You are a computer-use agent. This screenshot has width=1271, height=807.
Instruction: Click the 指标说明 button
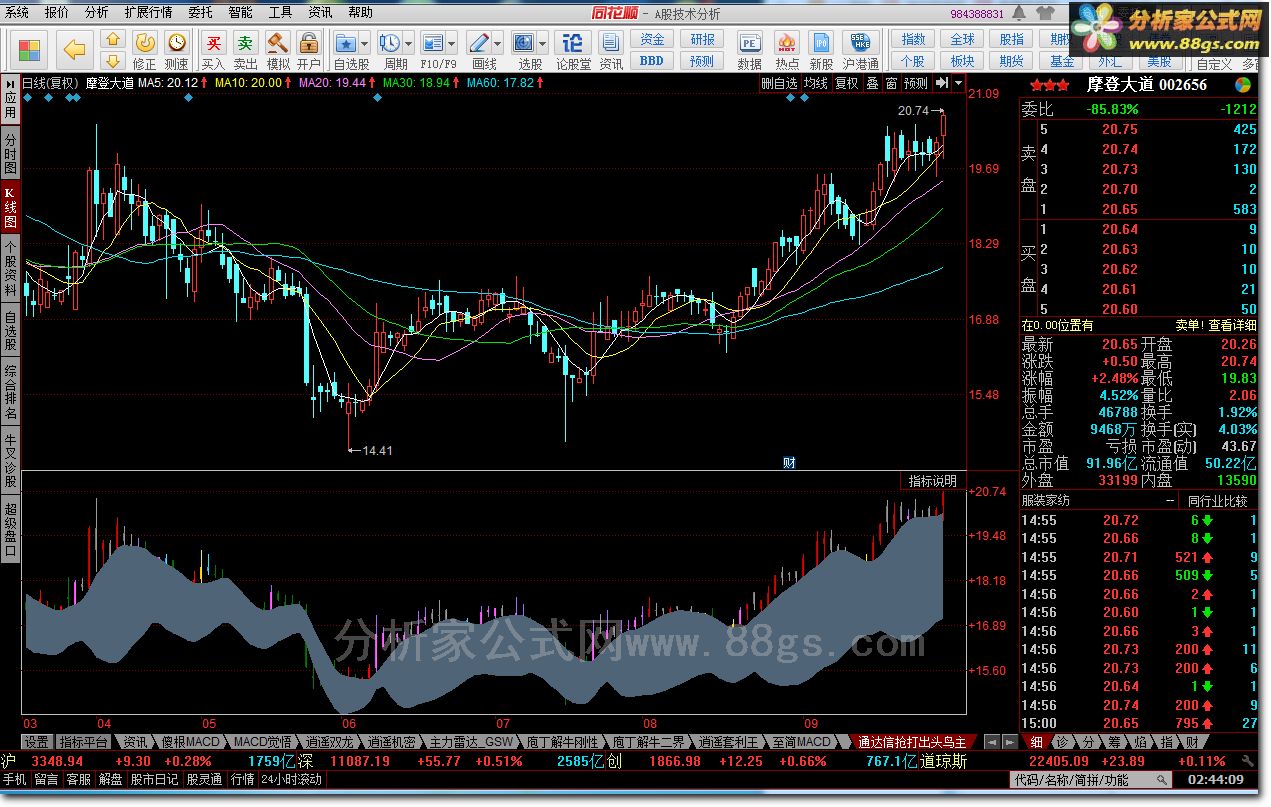(933, 481)
